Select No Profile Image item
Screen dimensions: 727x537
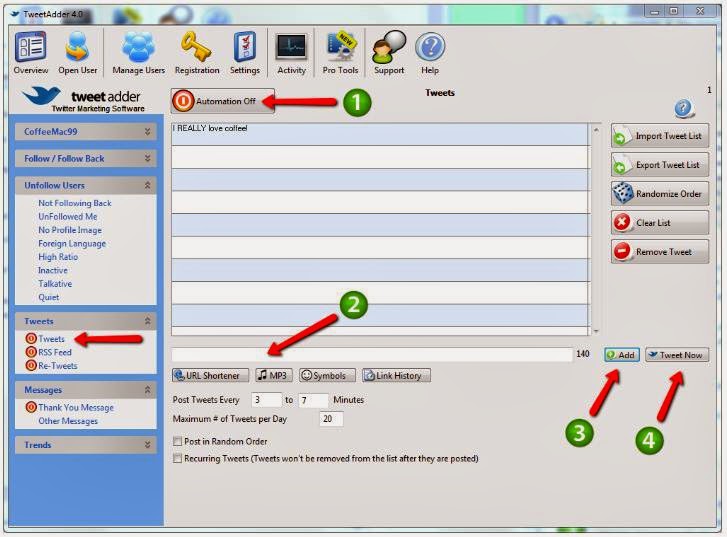pyautogui.click(x=70, y=230)
